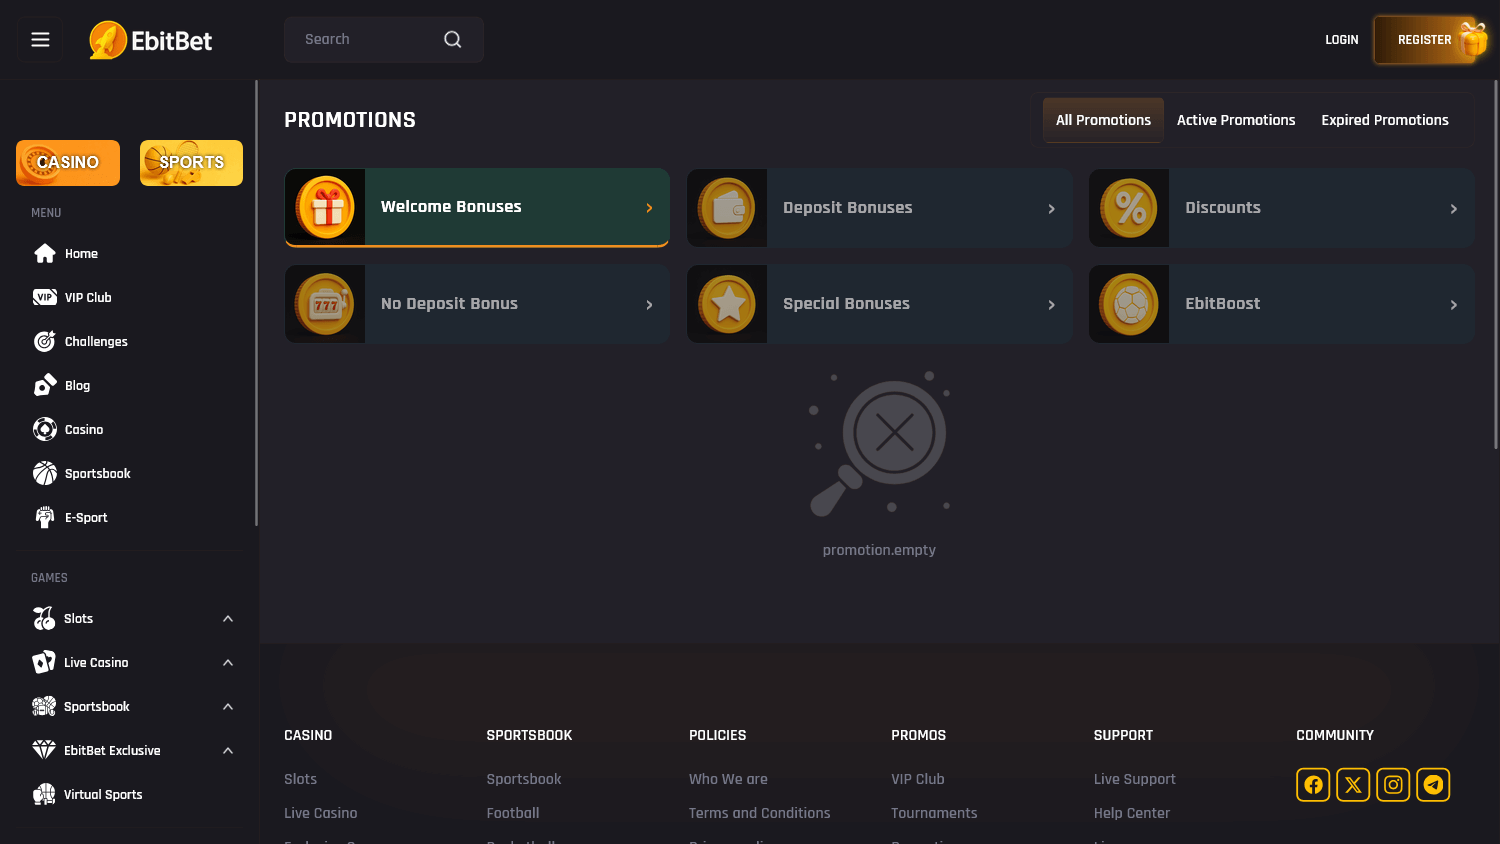Open the Telegram community icon
This screenshot has width=1500, height=844.
click(1433, 785)
